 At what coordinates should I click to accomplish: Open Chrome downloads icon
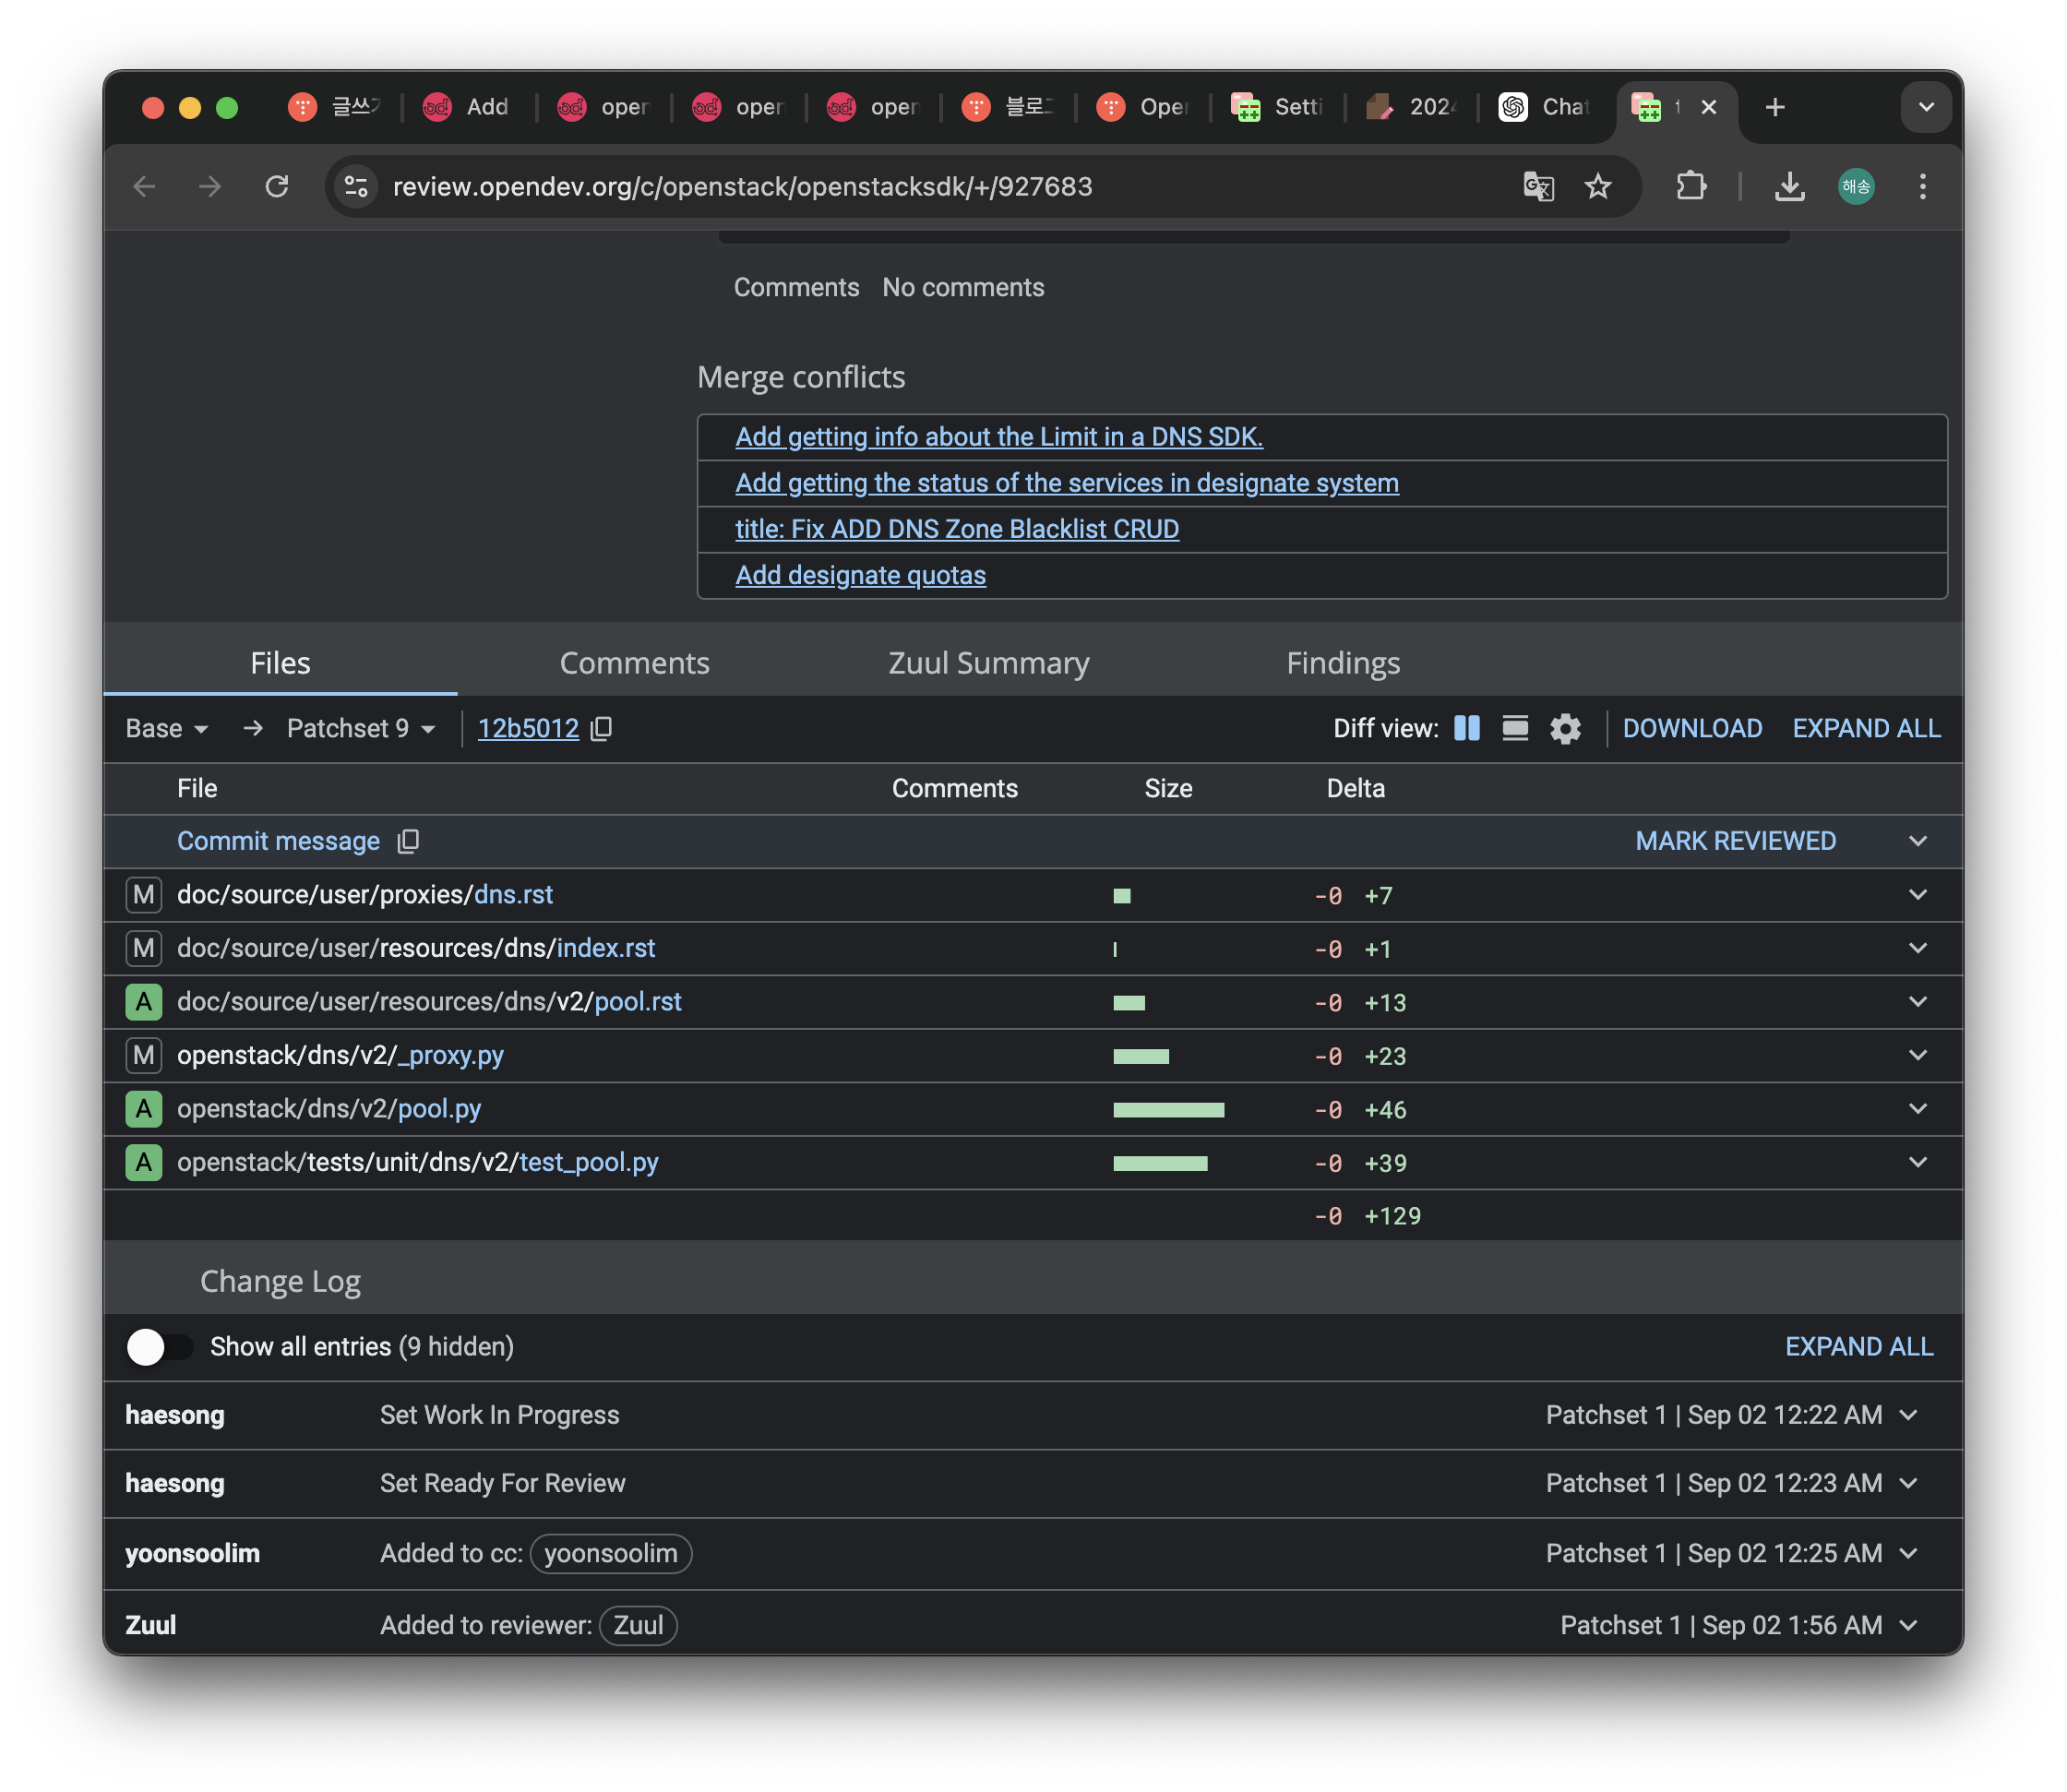[1789, 187]
